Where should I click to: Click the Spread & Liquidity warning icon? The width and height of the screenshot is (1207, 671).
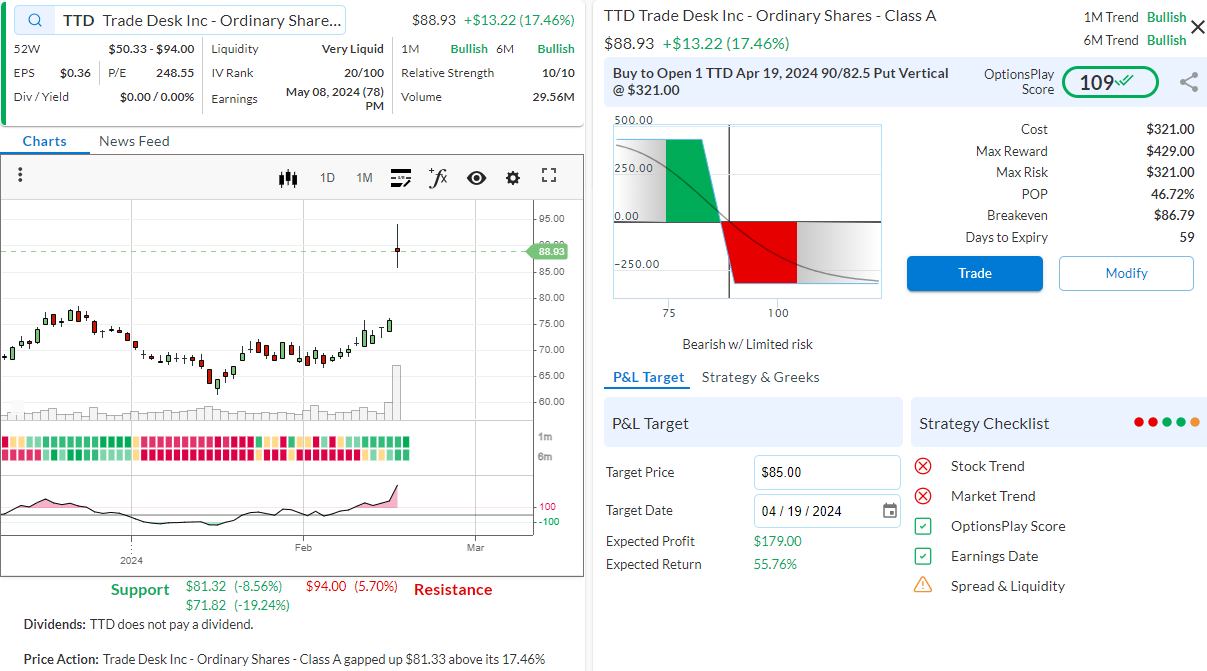923,585
